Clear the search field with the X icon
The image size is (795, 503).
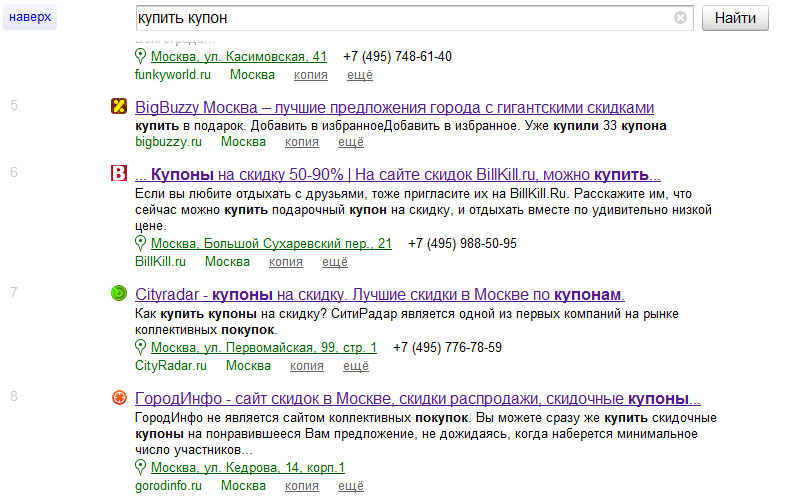[x=680, y=18]
